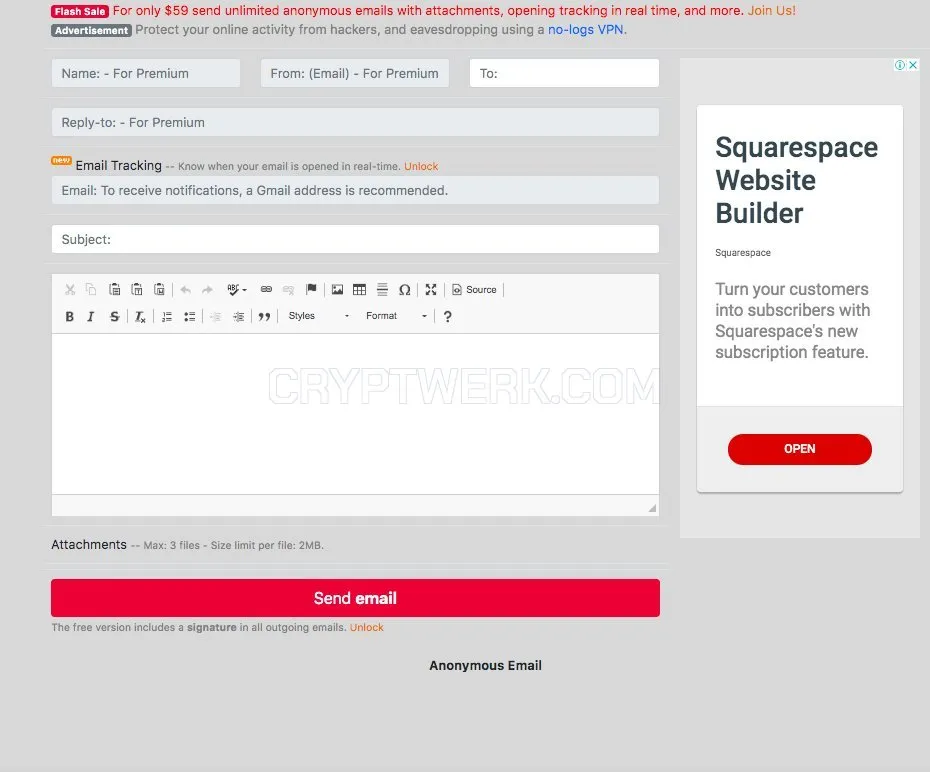The width and height of the screenshot is (930, 772).
Task: Toggle Italic text formatting
Action: pyautogui.click(x=91, y=317)
